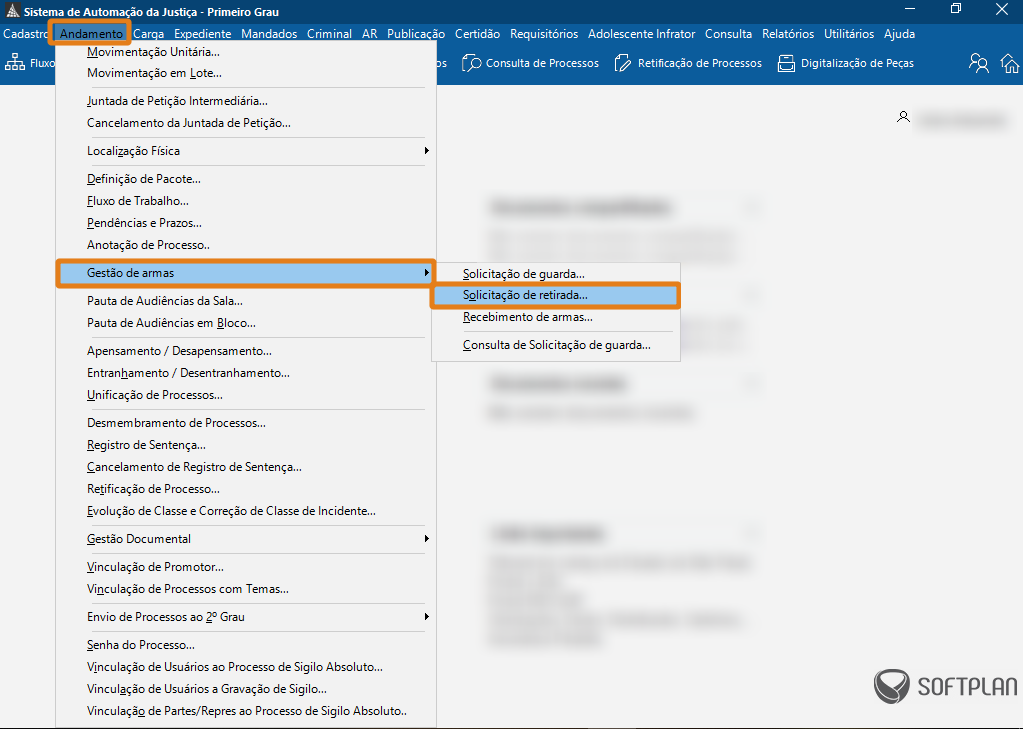Open Registro de Sentença entry
The height and width of the screenshot is (729, 1023).
tap(146, 445)
